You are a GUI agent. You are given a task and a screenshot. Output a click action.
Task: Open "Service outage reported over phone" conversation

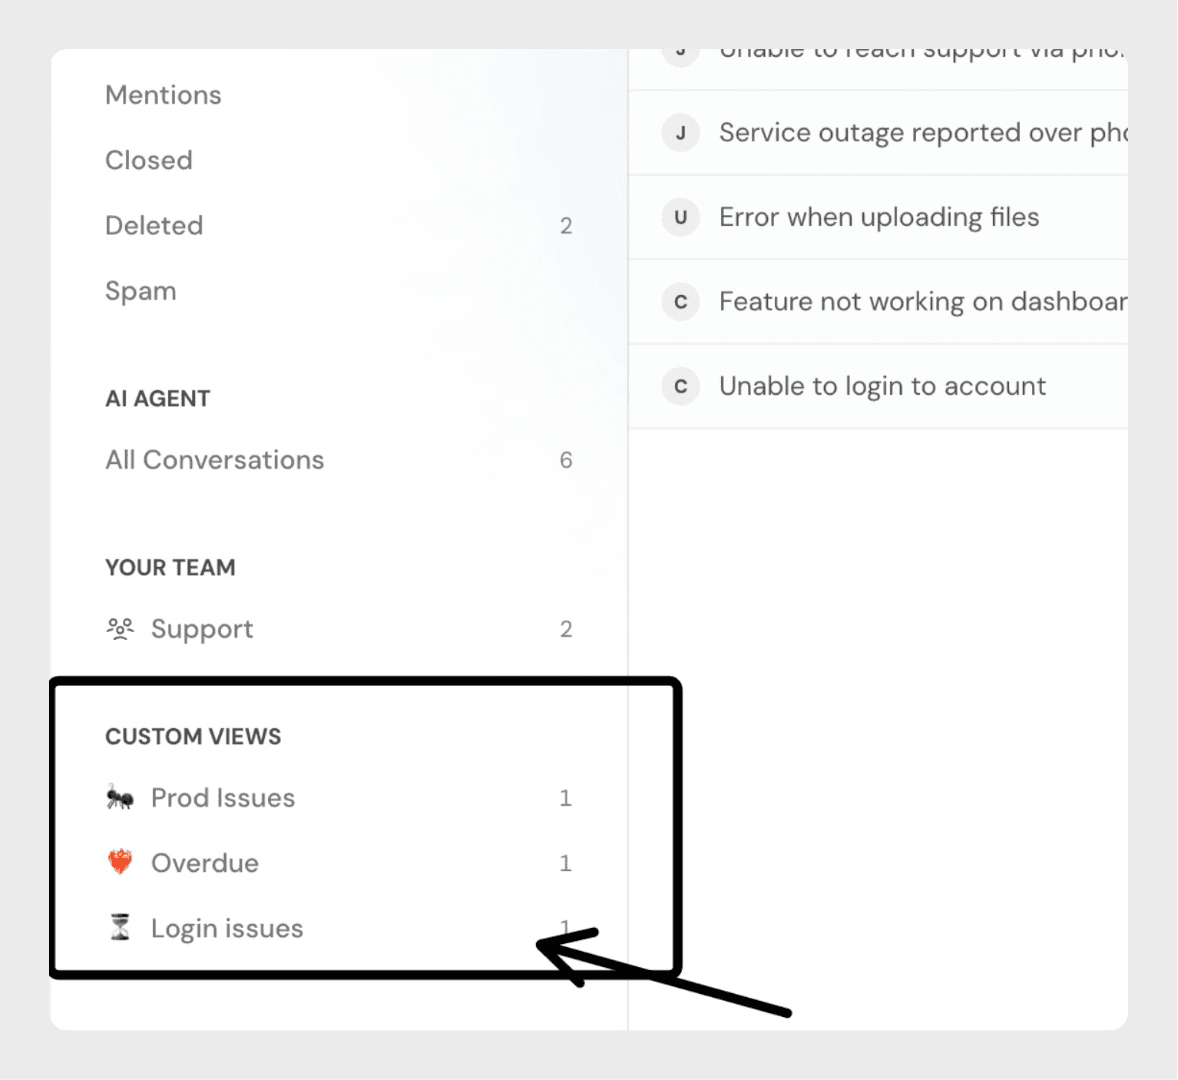click(x=920, y=133)
